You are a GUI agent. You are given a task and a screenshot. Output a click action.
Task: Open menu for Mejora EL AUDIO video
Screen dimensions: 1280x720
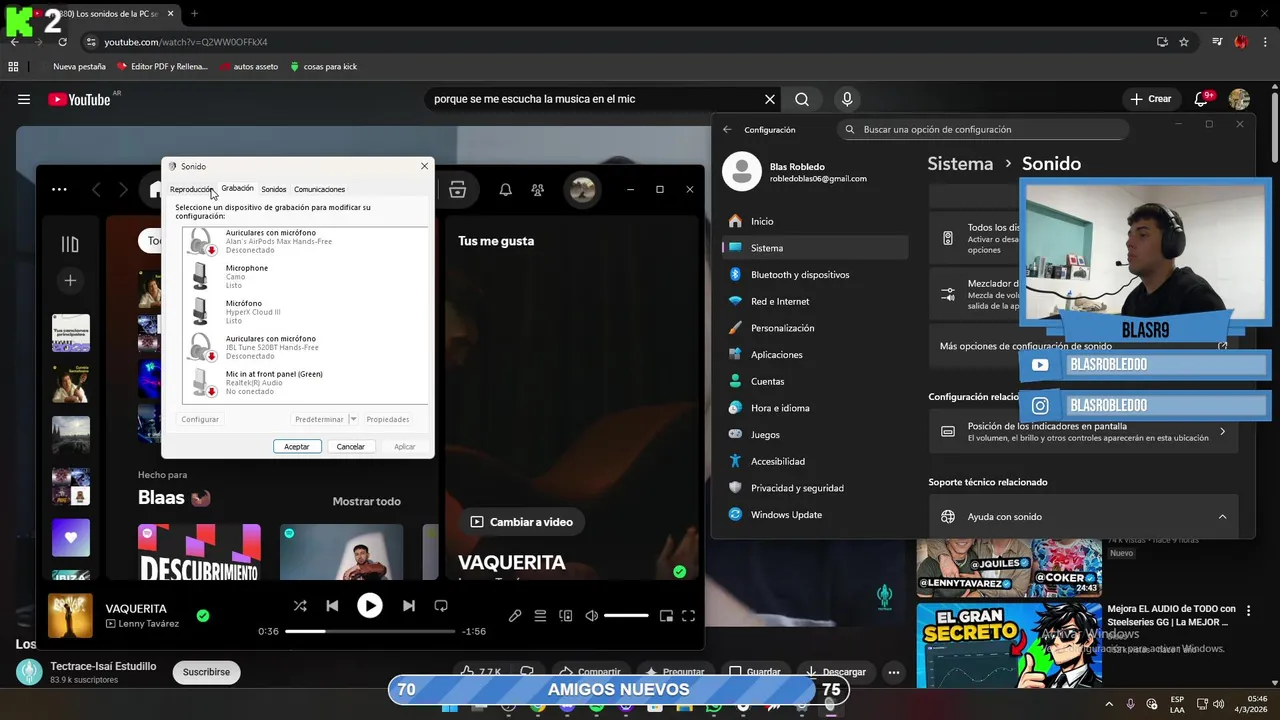[1248, 610]
